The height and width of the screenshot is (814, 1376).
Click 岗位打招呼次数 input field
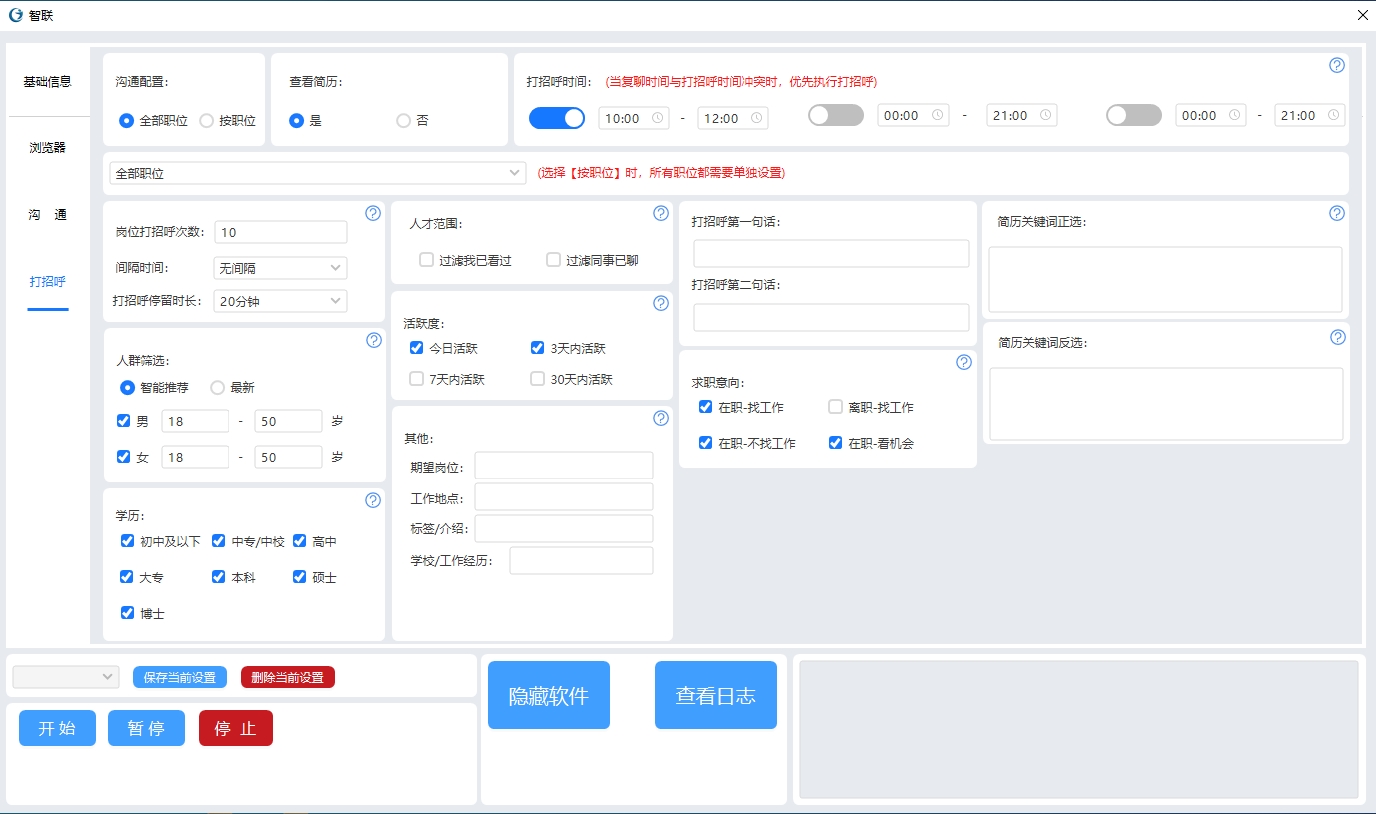(280, 232)
